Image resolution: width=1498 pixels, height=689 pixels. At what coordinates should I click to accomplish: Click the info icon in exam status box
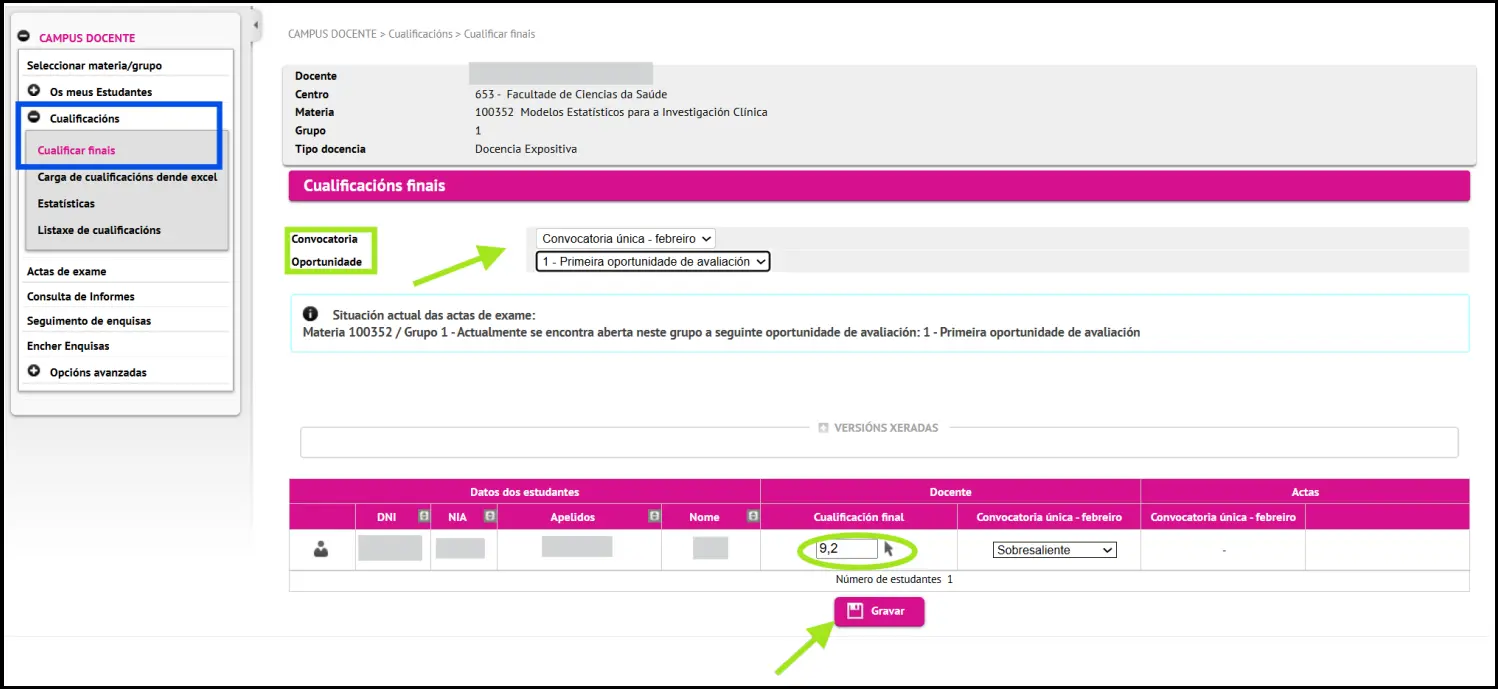310,314
